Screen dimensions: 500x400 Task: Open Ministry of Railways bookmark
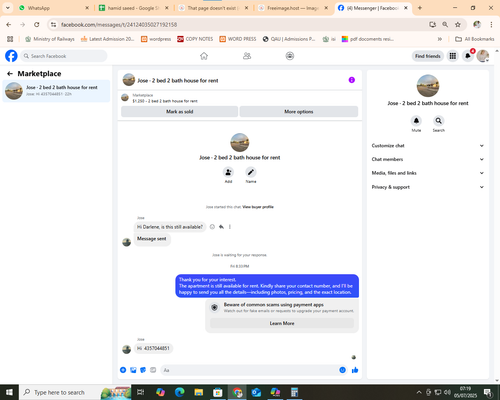(x=50, y=39)
